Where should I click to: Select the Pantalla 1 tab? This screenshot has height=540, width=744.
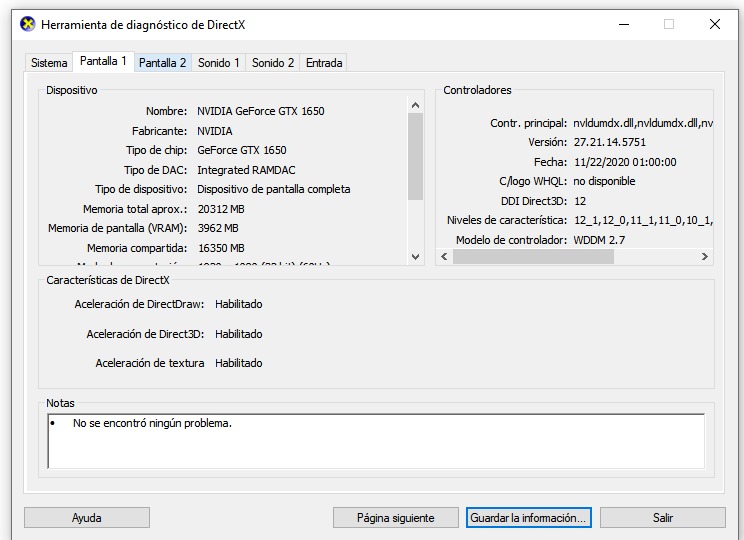[x=103, y=61]
